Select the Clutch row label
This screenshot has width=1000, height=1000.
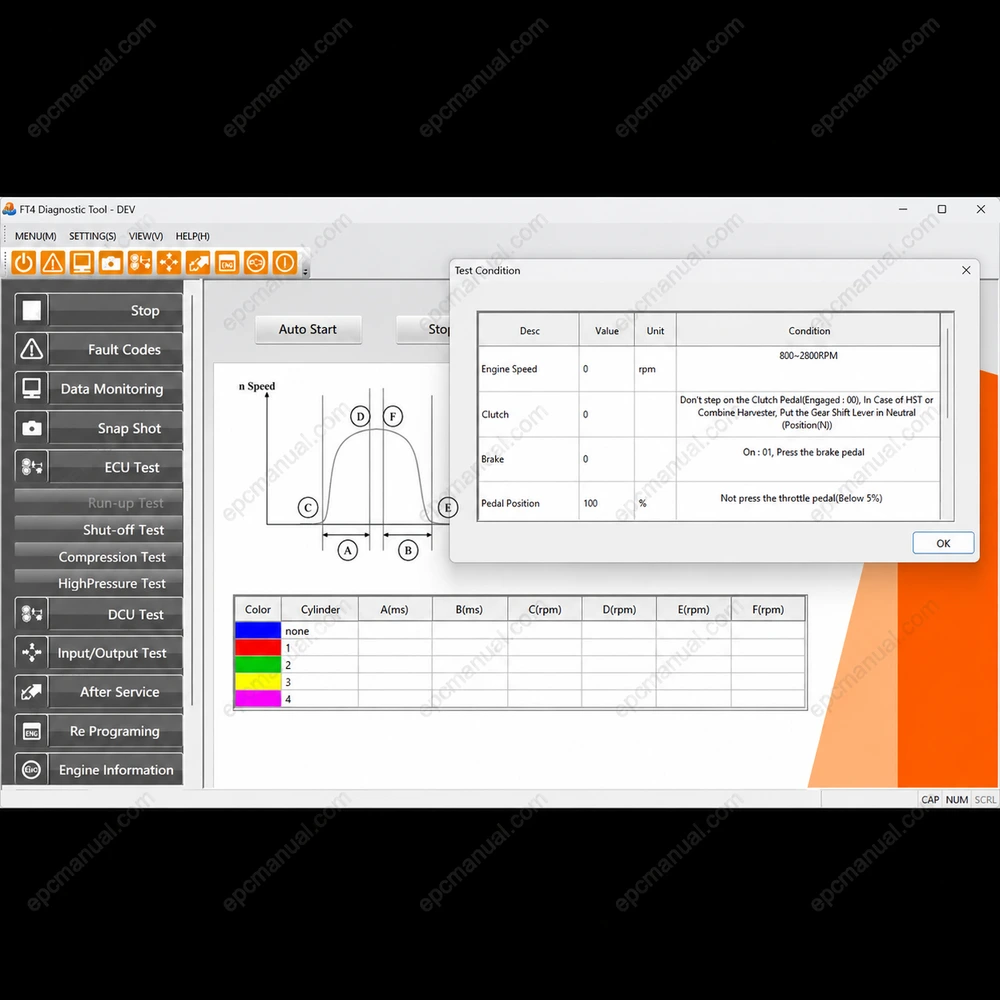[495, 414]
